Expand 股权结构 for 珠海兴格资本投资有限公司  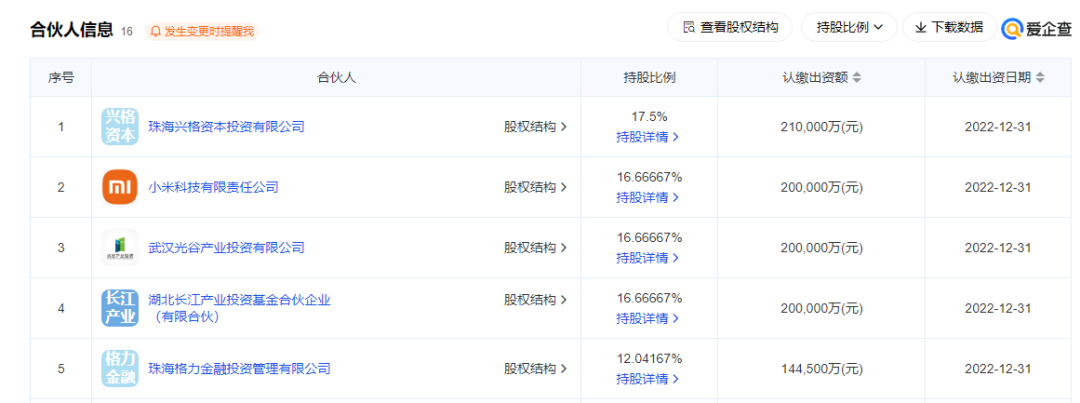[535, 127]
